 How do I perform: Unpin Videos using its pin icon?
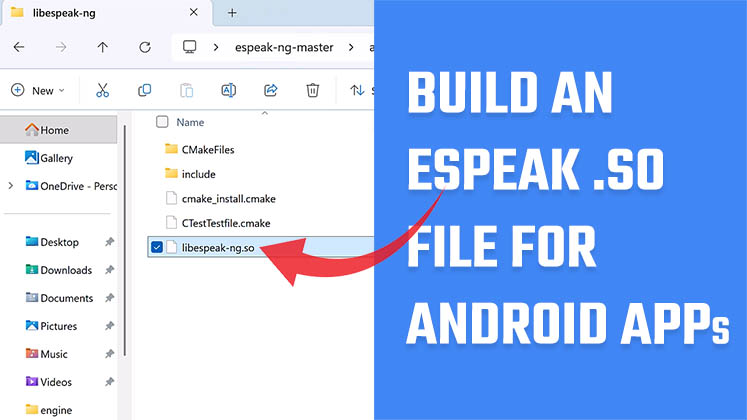tap(110, 382)
